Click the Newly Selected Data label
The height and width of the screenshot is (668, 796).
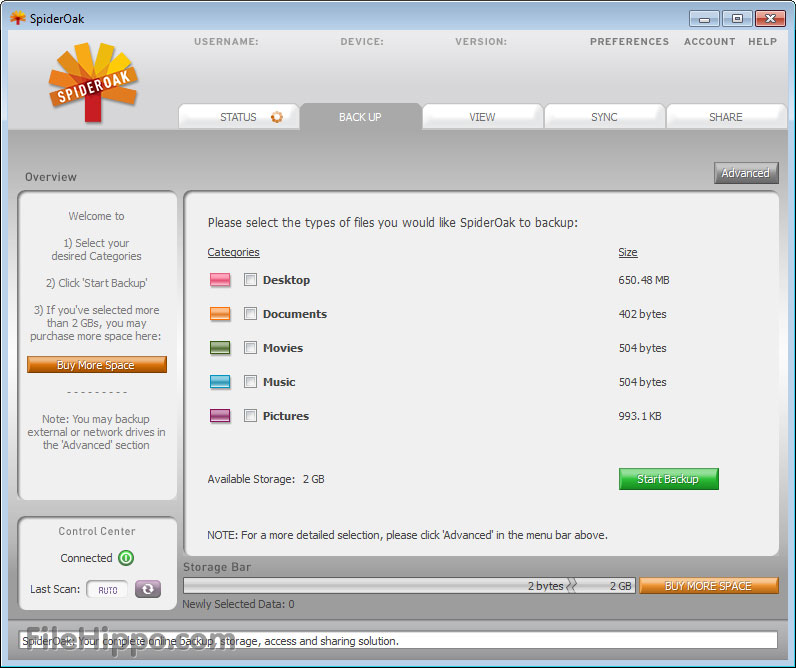click(238, 604)
